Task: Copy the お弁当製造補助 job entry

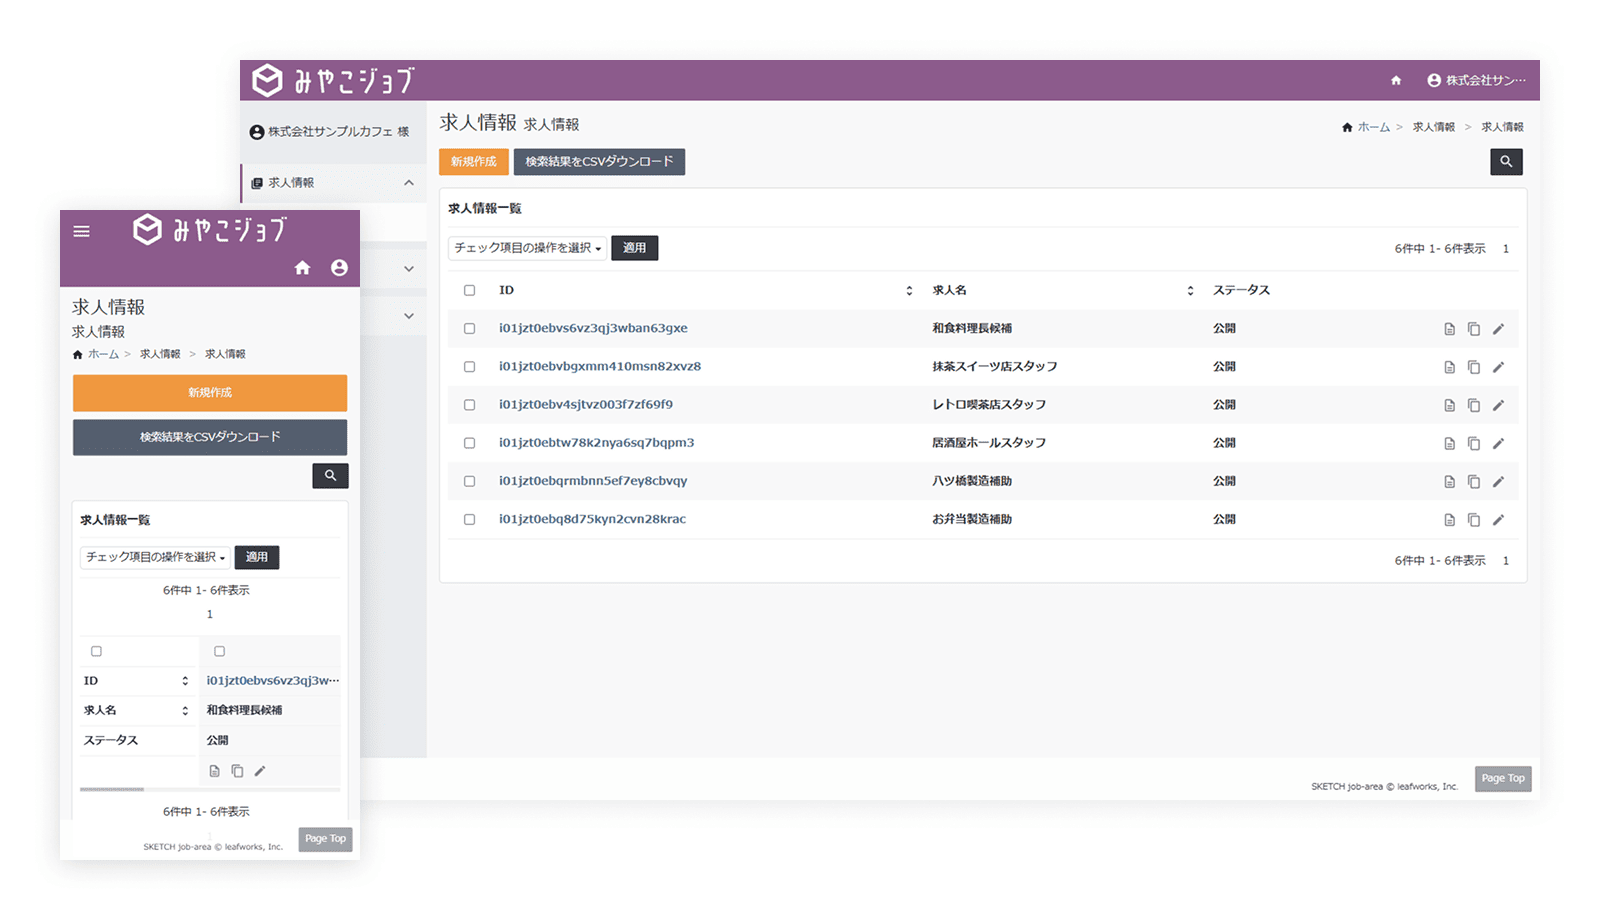Action: click(x=1474, y=520)
